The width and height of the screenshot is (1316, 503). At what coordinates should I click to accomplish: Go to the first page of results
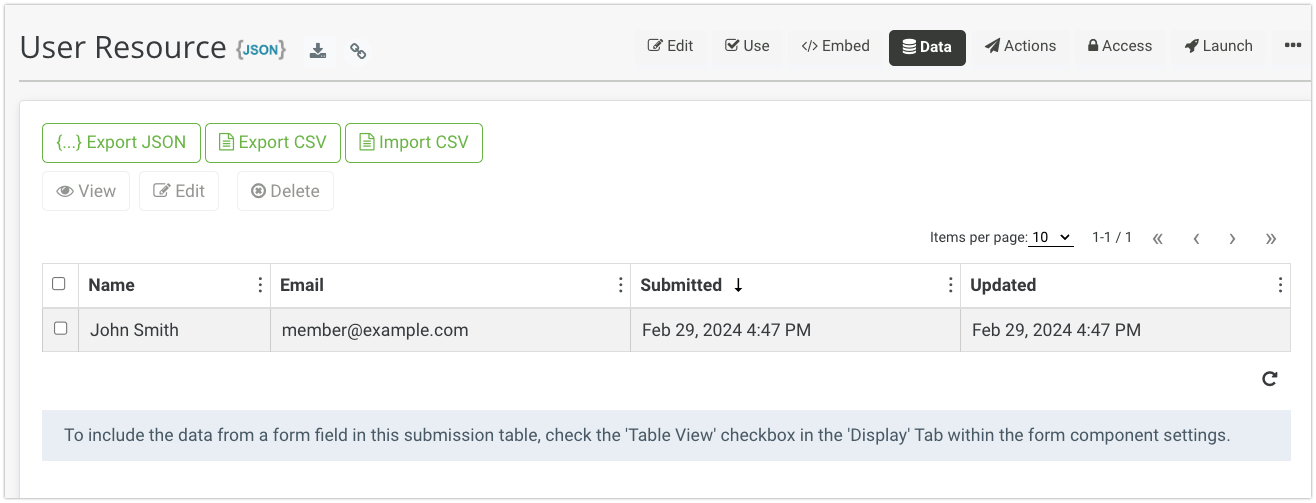(1158, 238)
